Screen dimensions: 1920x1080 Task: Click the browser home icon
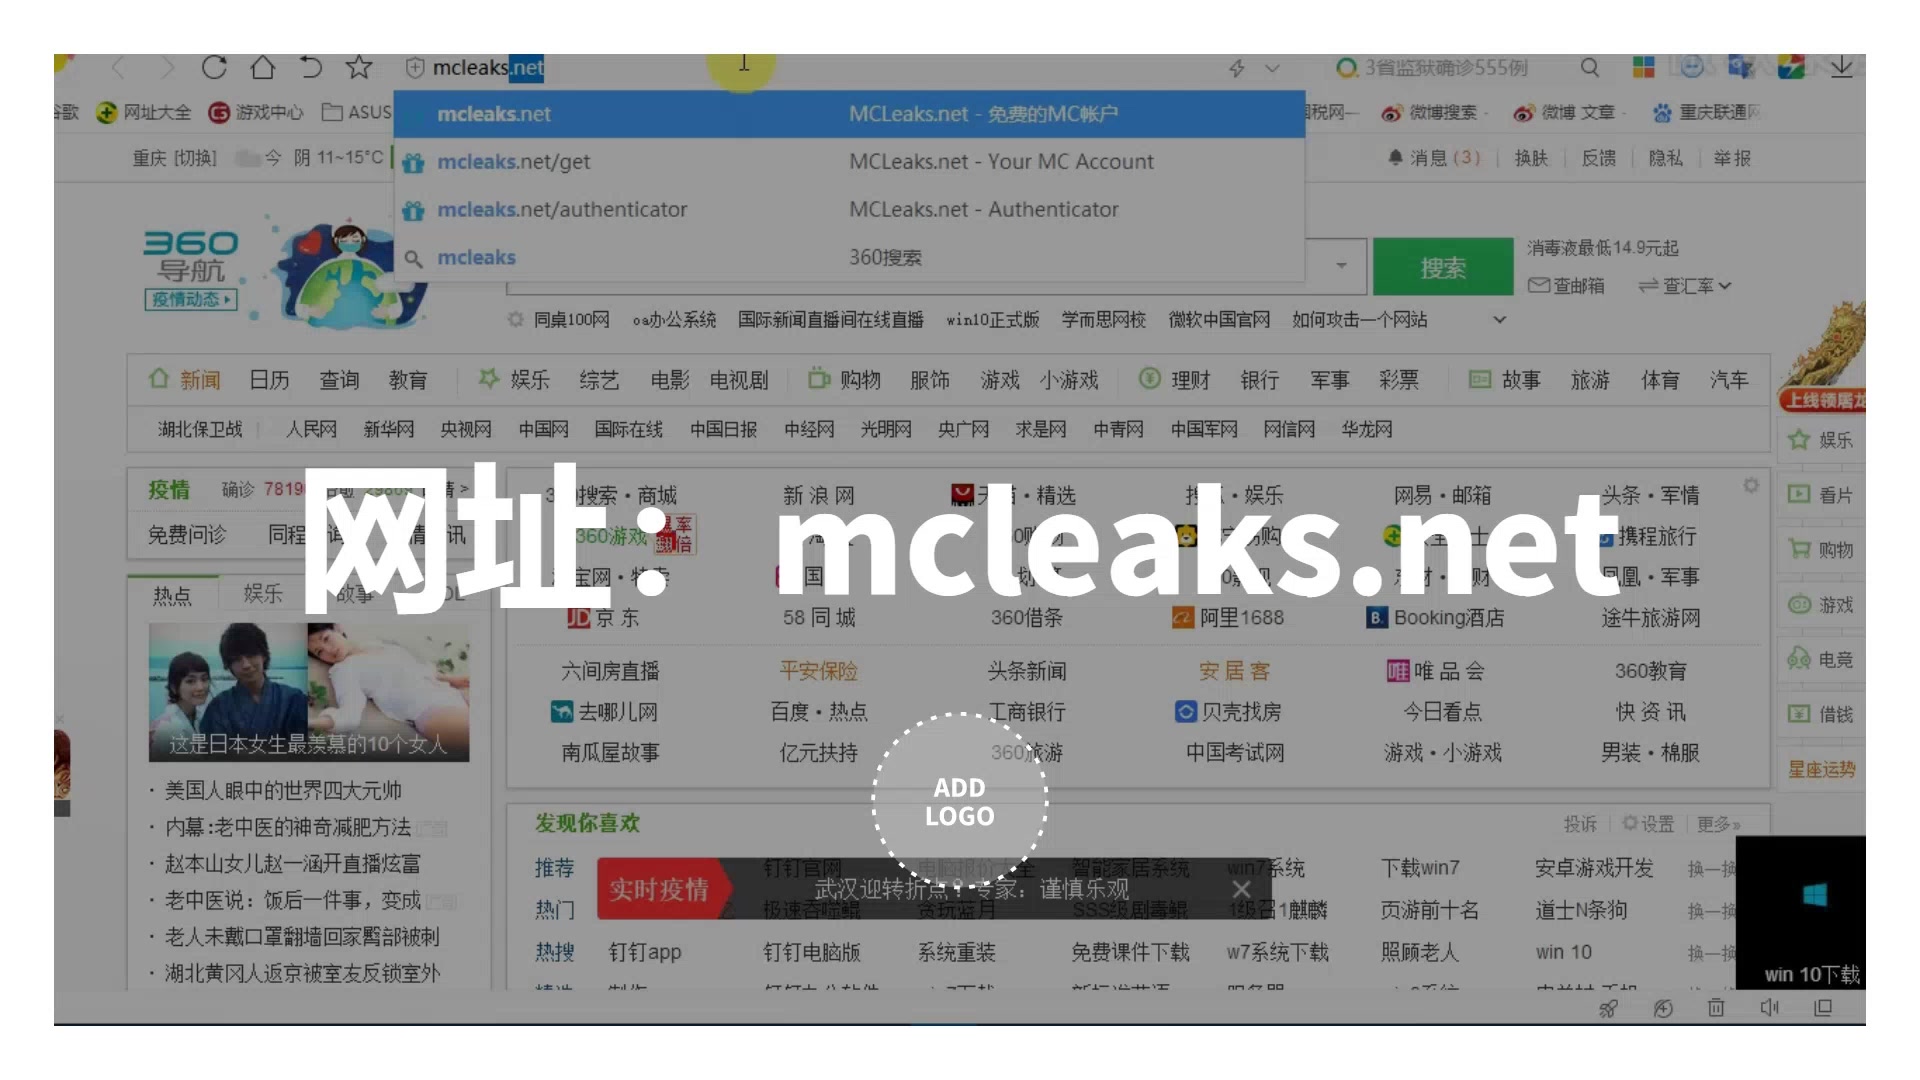[262, 67]
